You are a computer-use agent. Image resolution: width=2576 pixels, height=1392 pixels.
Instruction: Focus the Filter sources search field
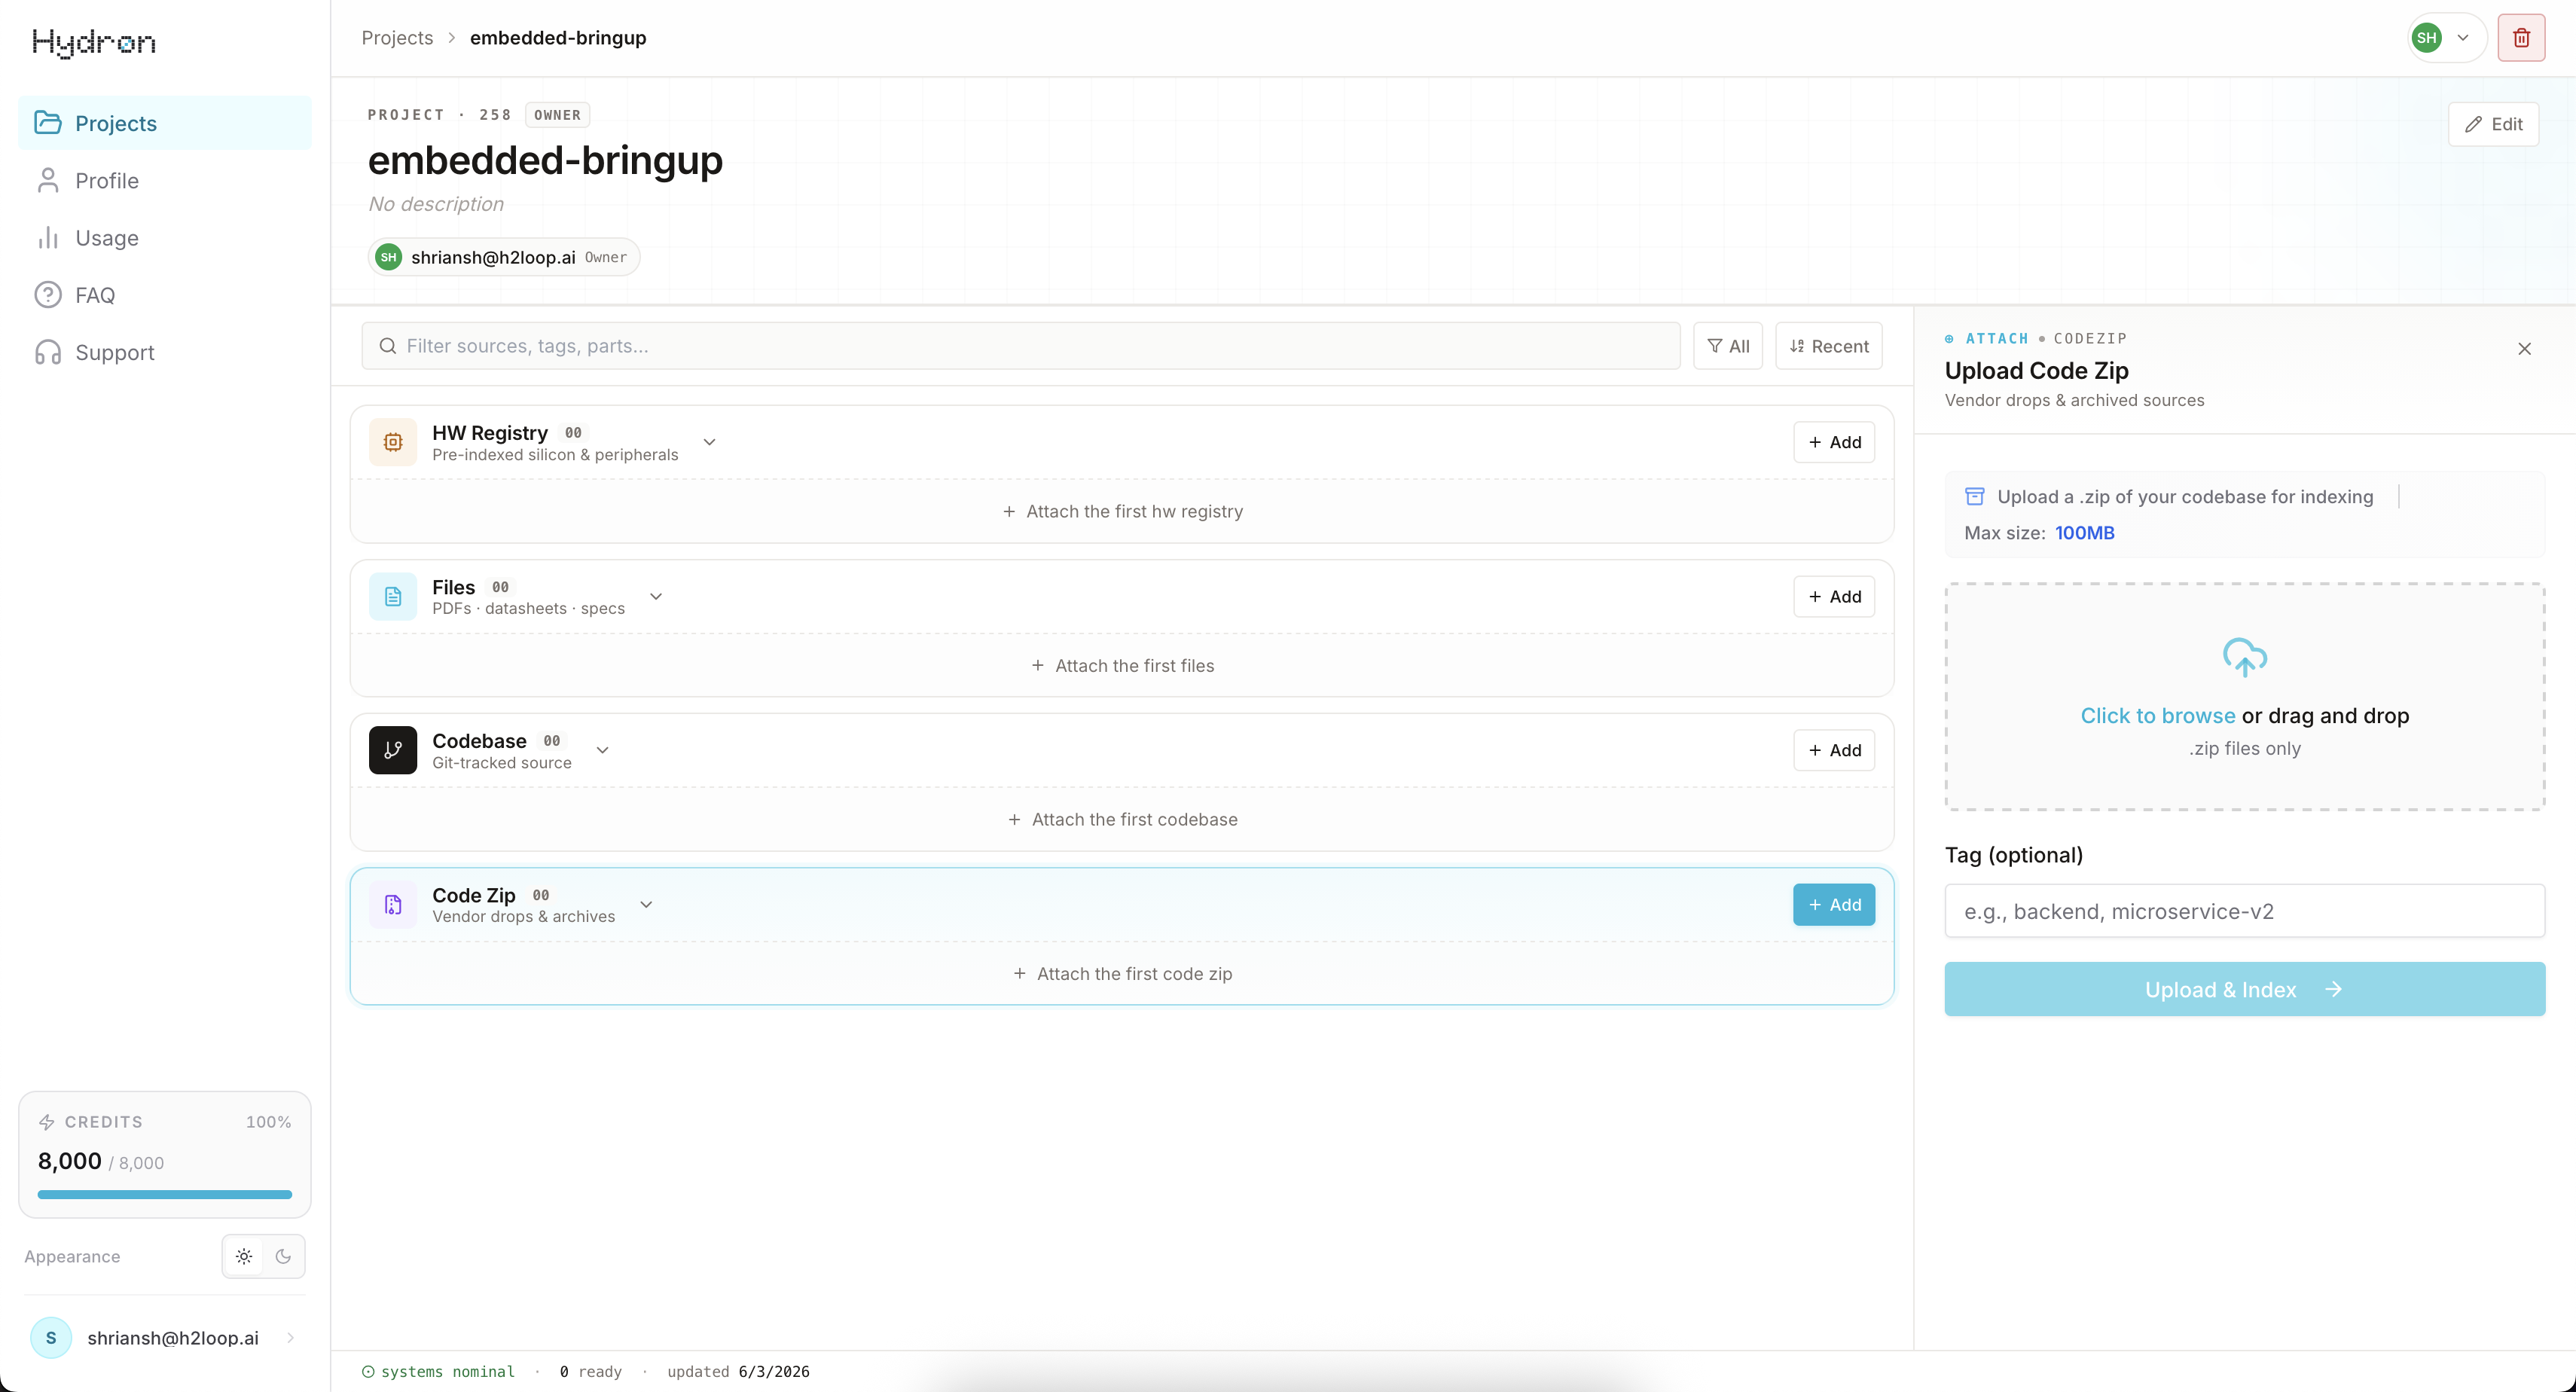1020,346
